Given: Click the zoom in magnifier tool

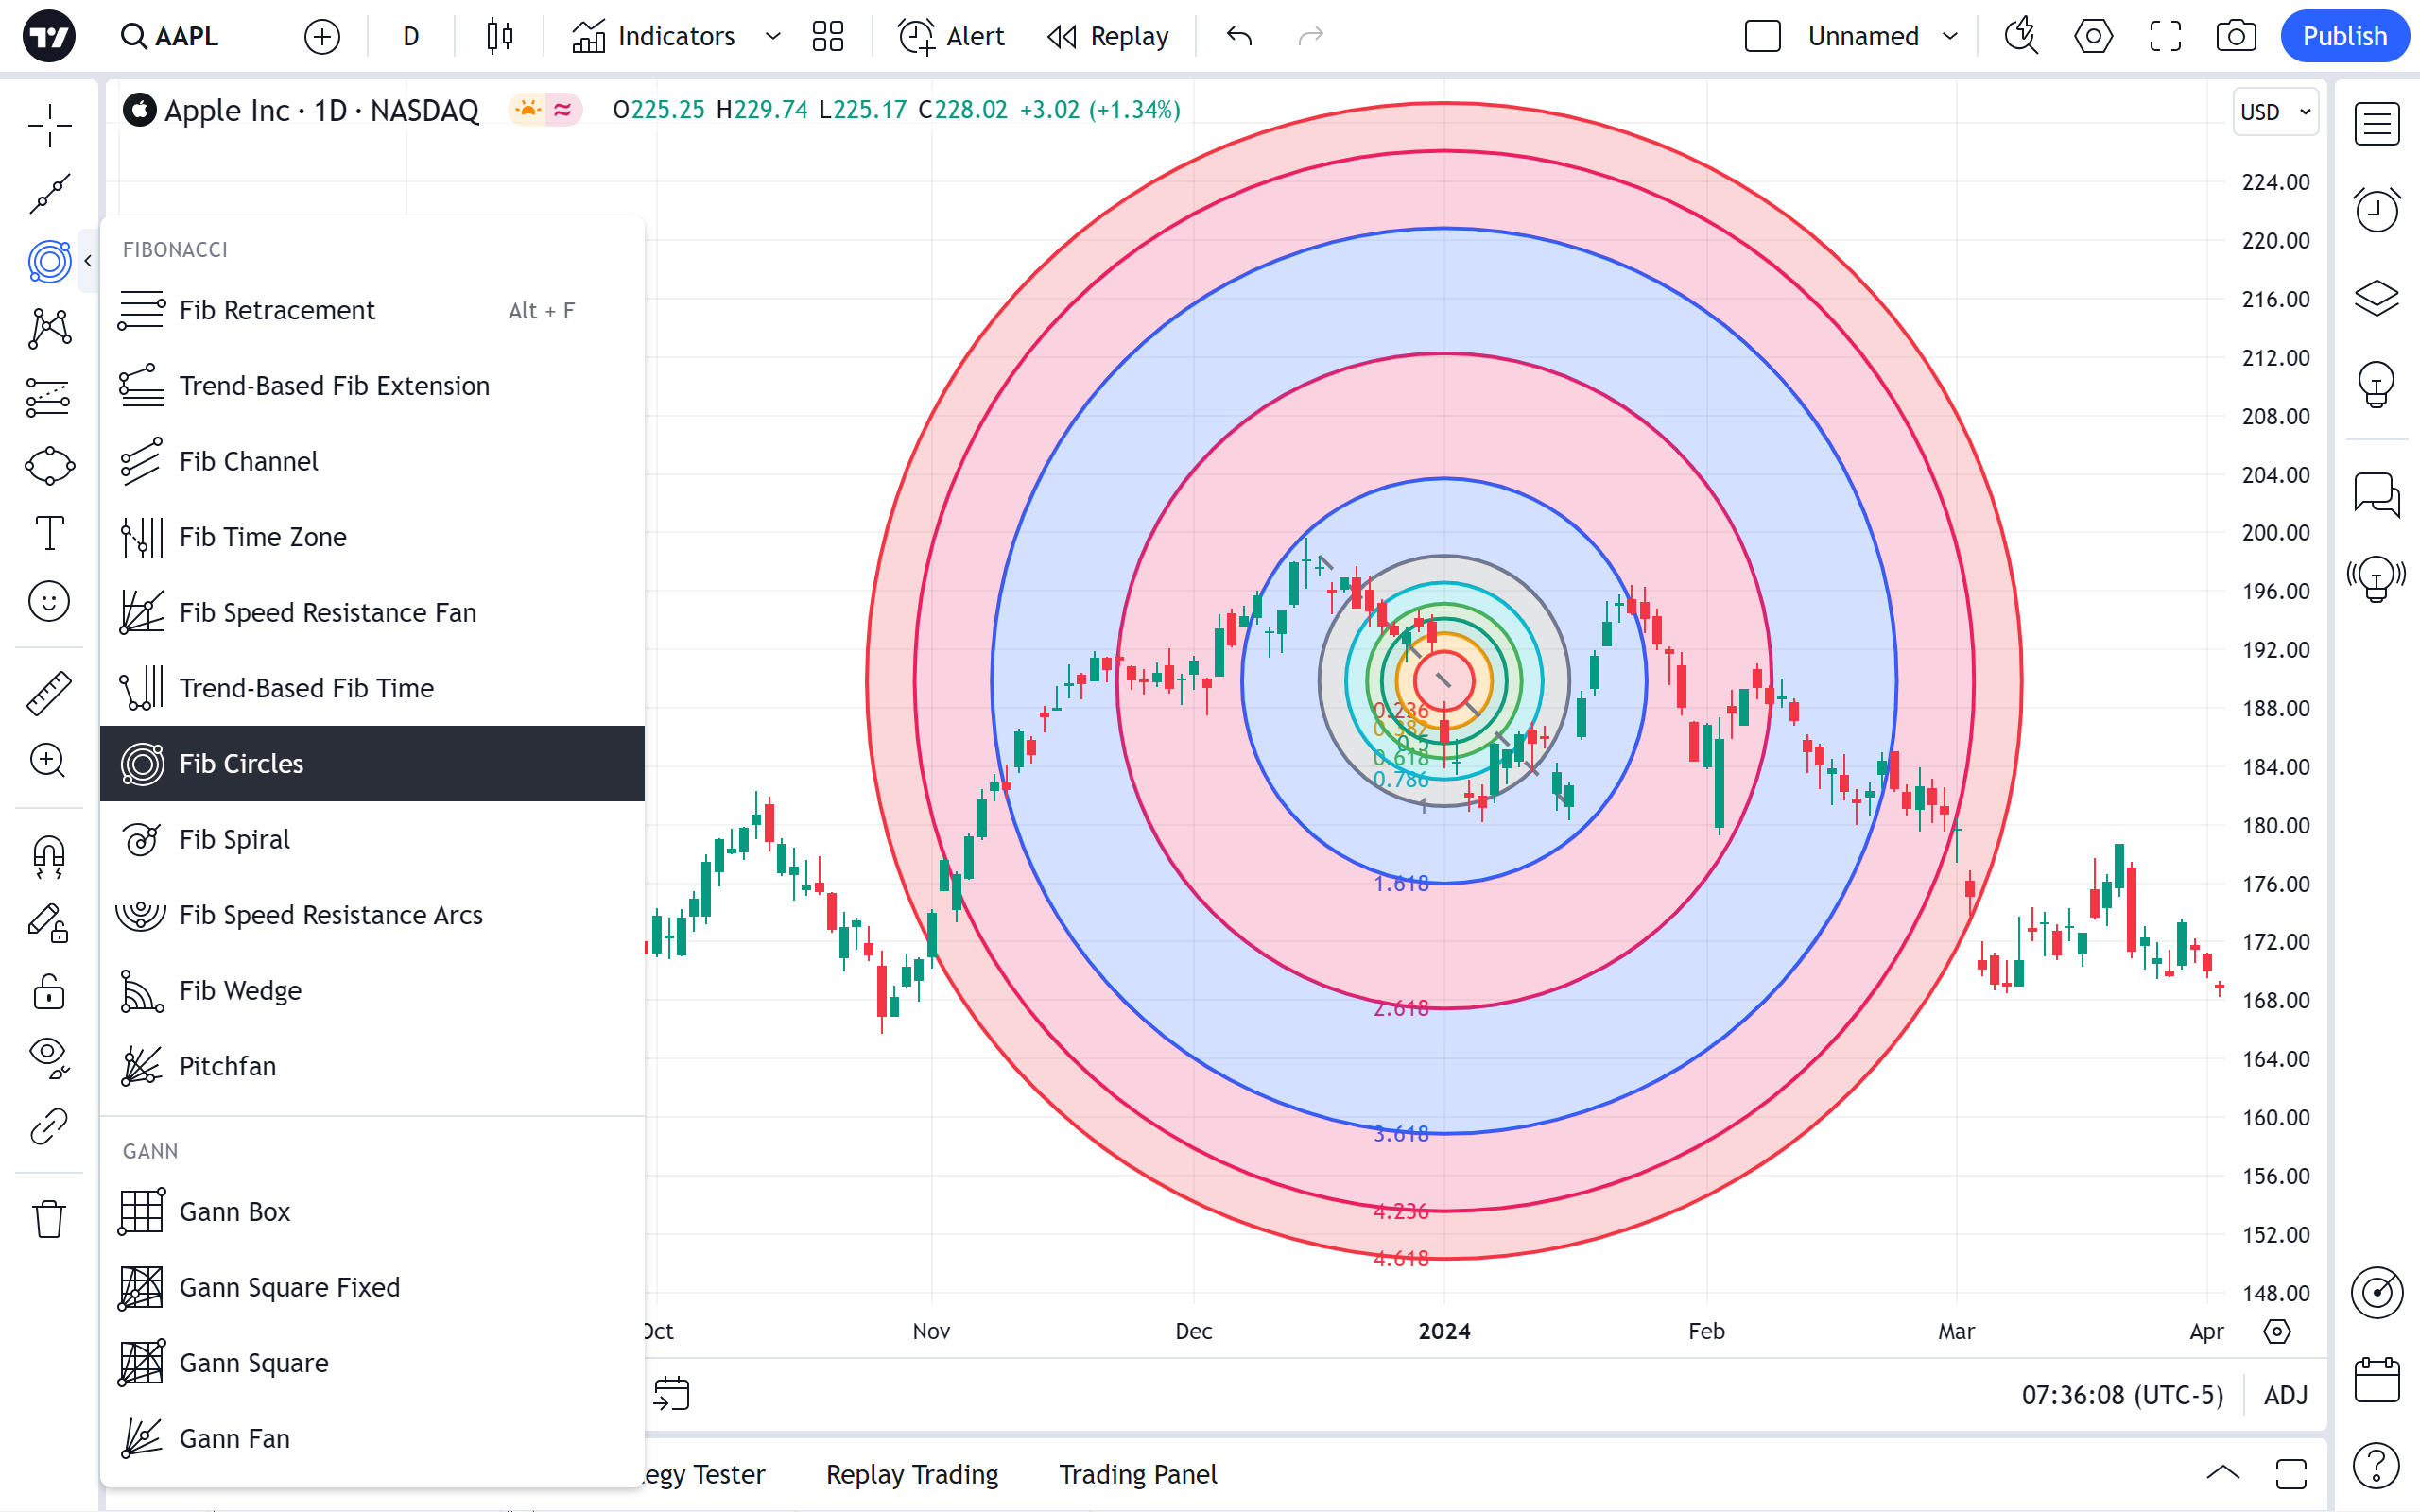Looking at the screenshot, I should [x=48, y=760].
